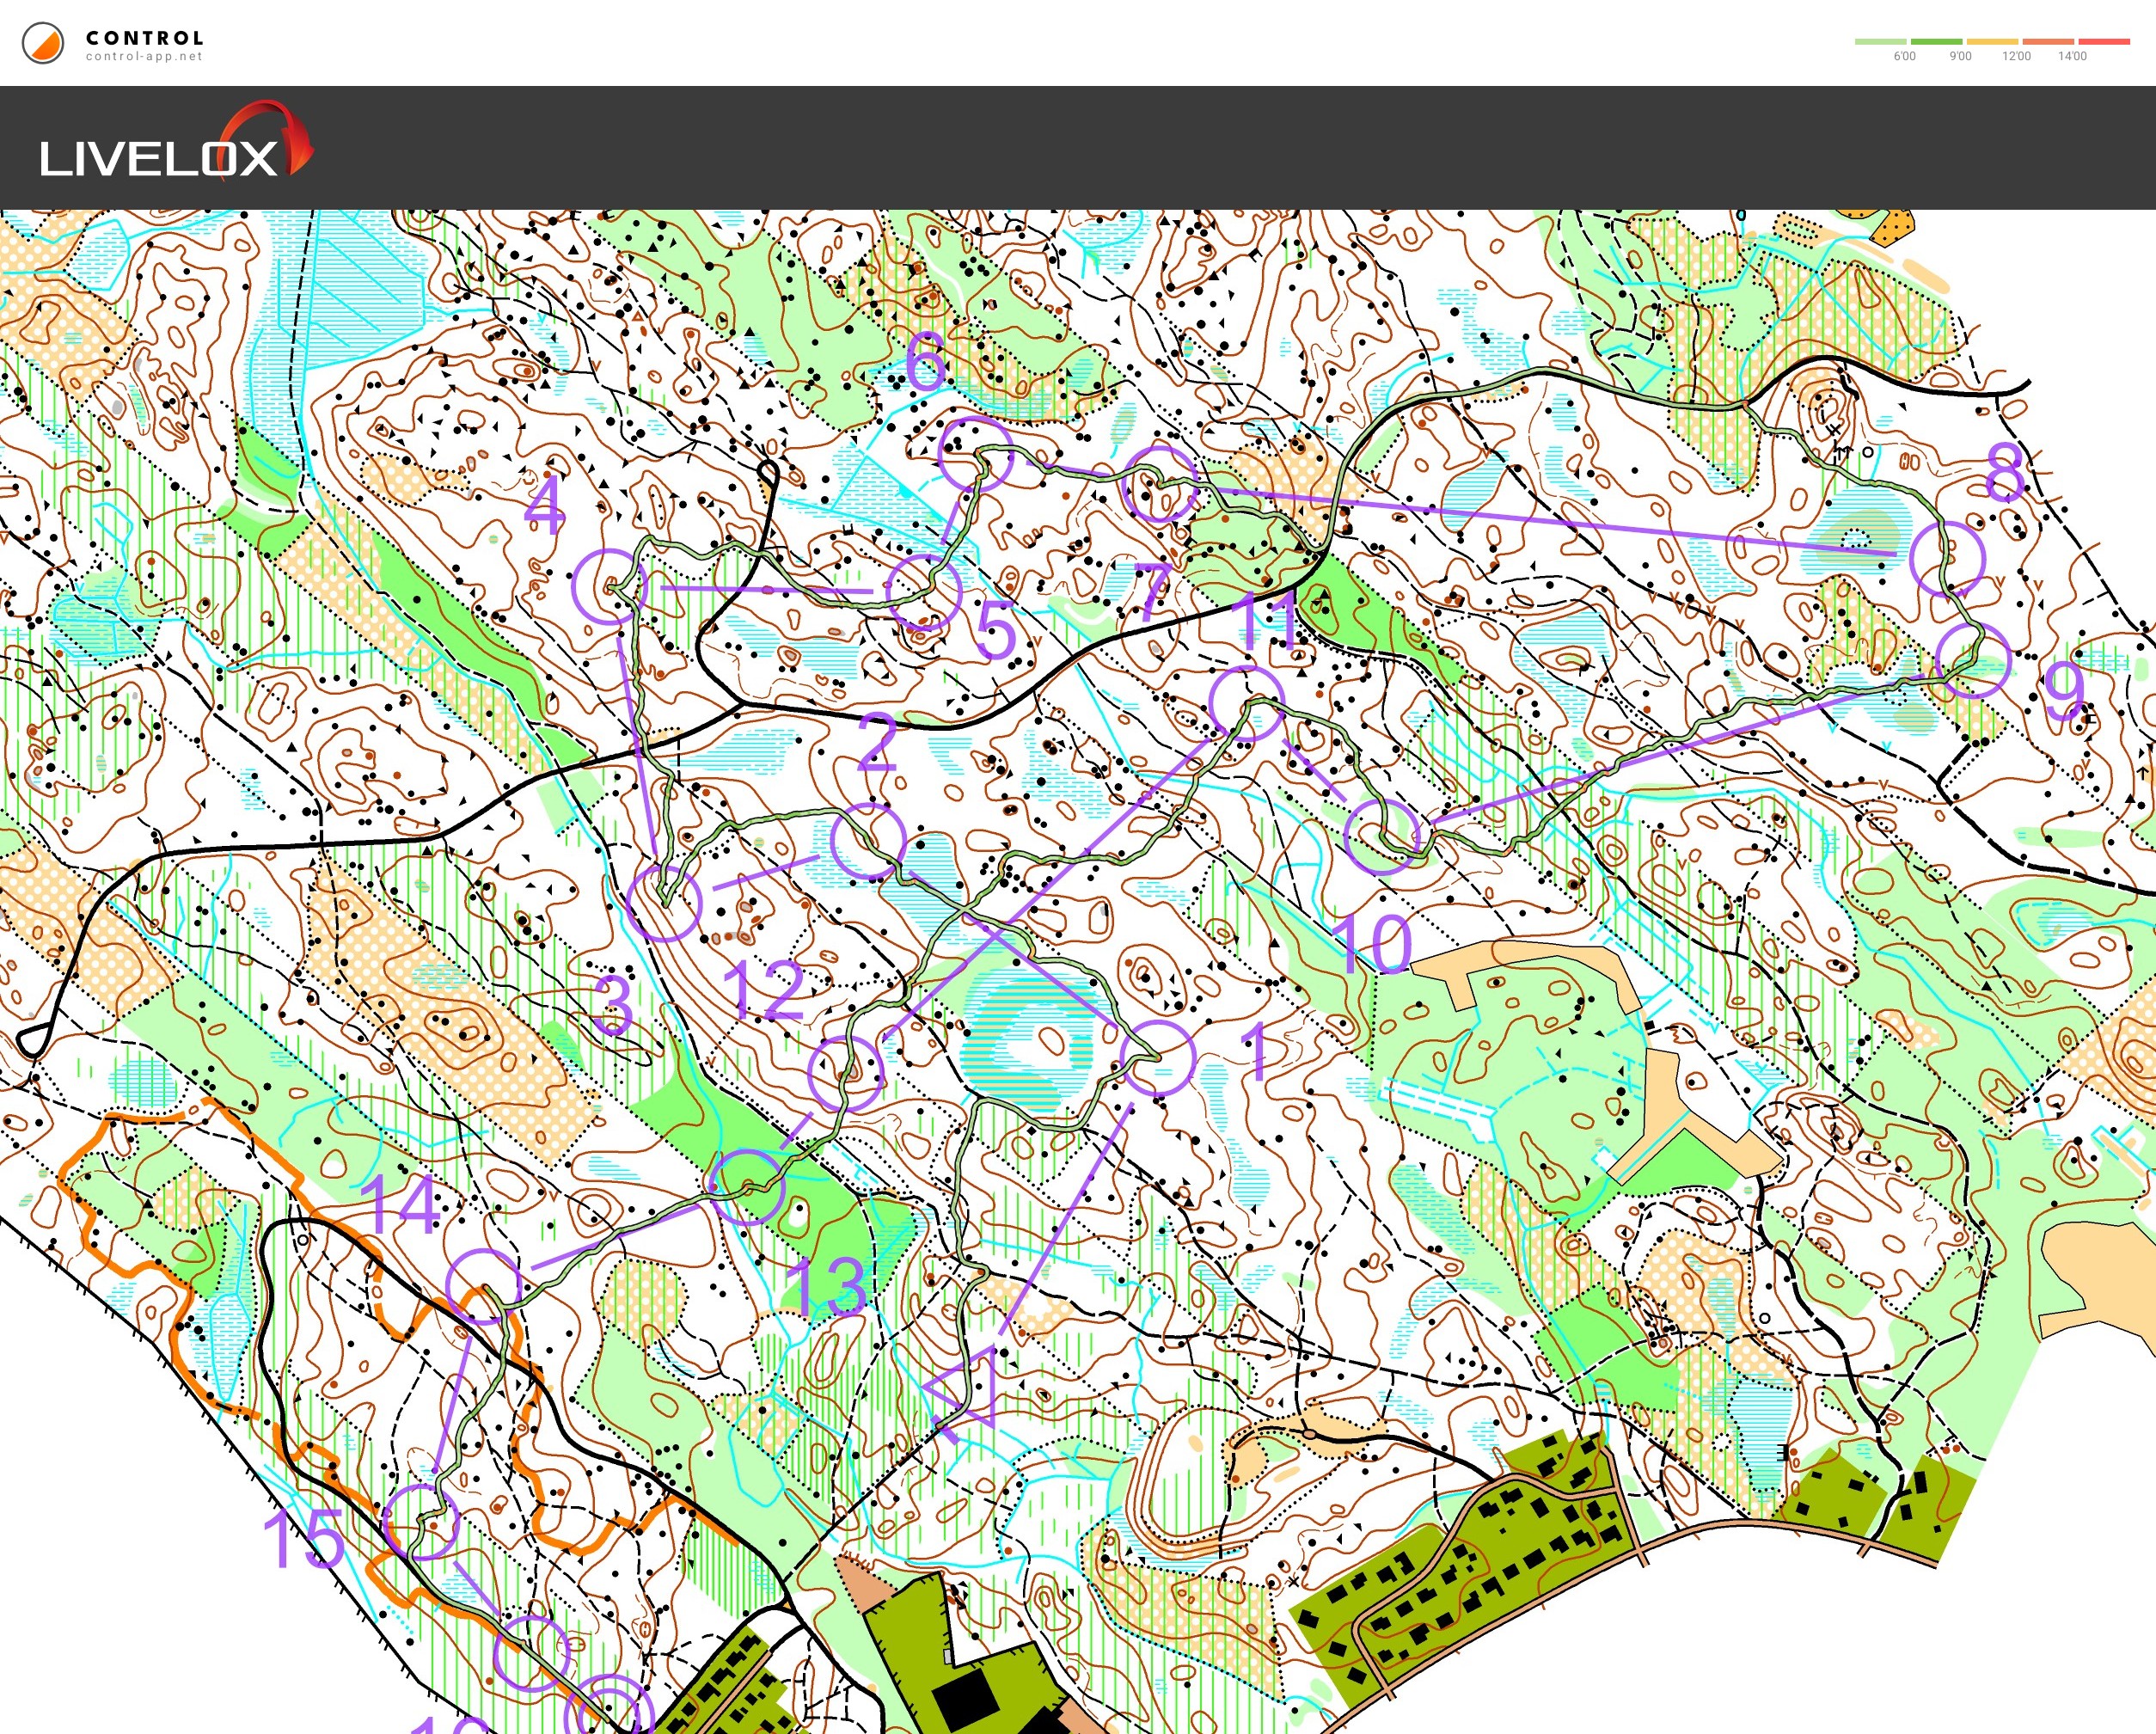Click the purple number 10 label
This screenshot has width=2156, height=1734.
[1374, 943]
